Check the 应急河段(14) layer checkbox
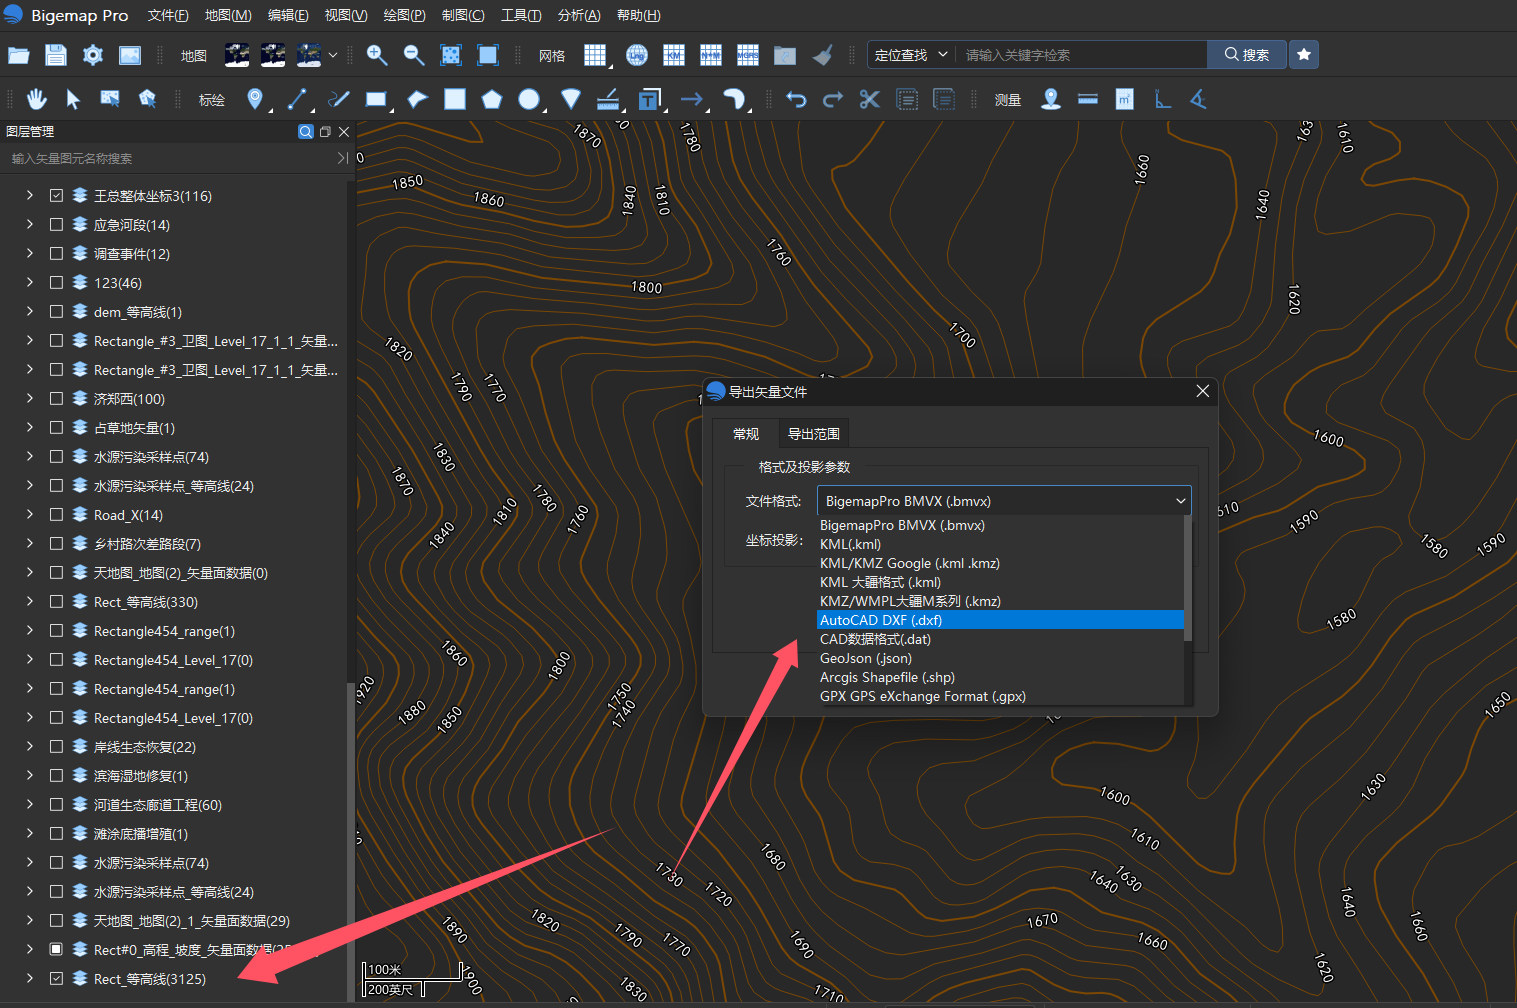 pos(56,225)
